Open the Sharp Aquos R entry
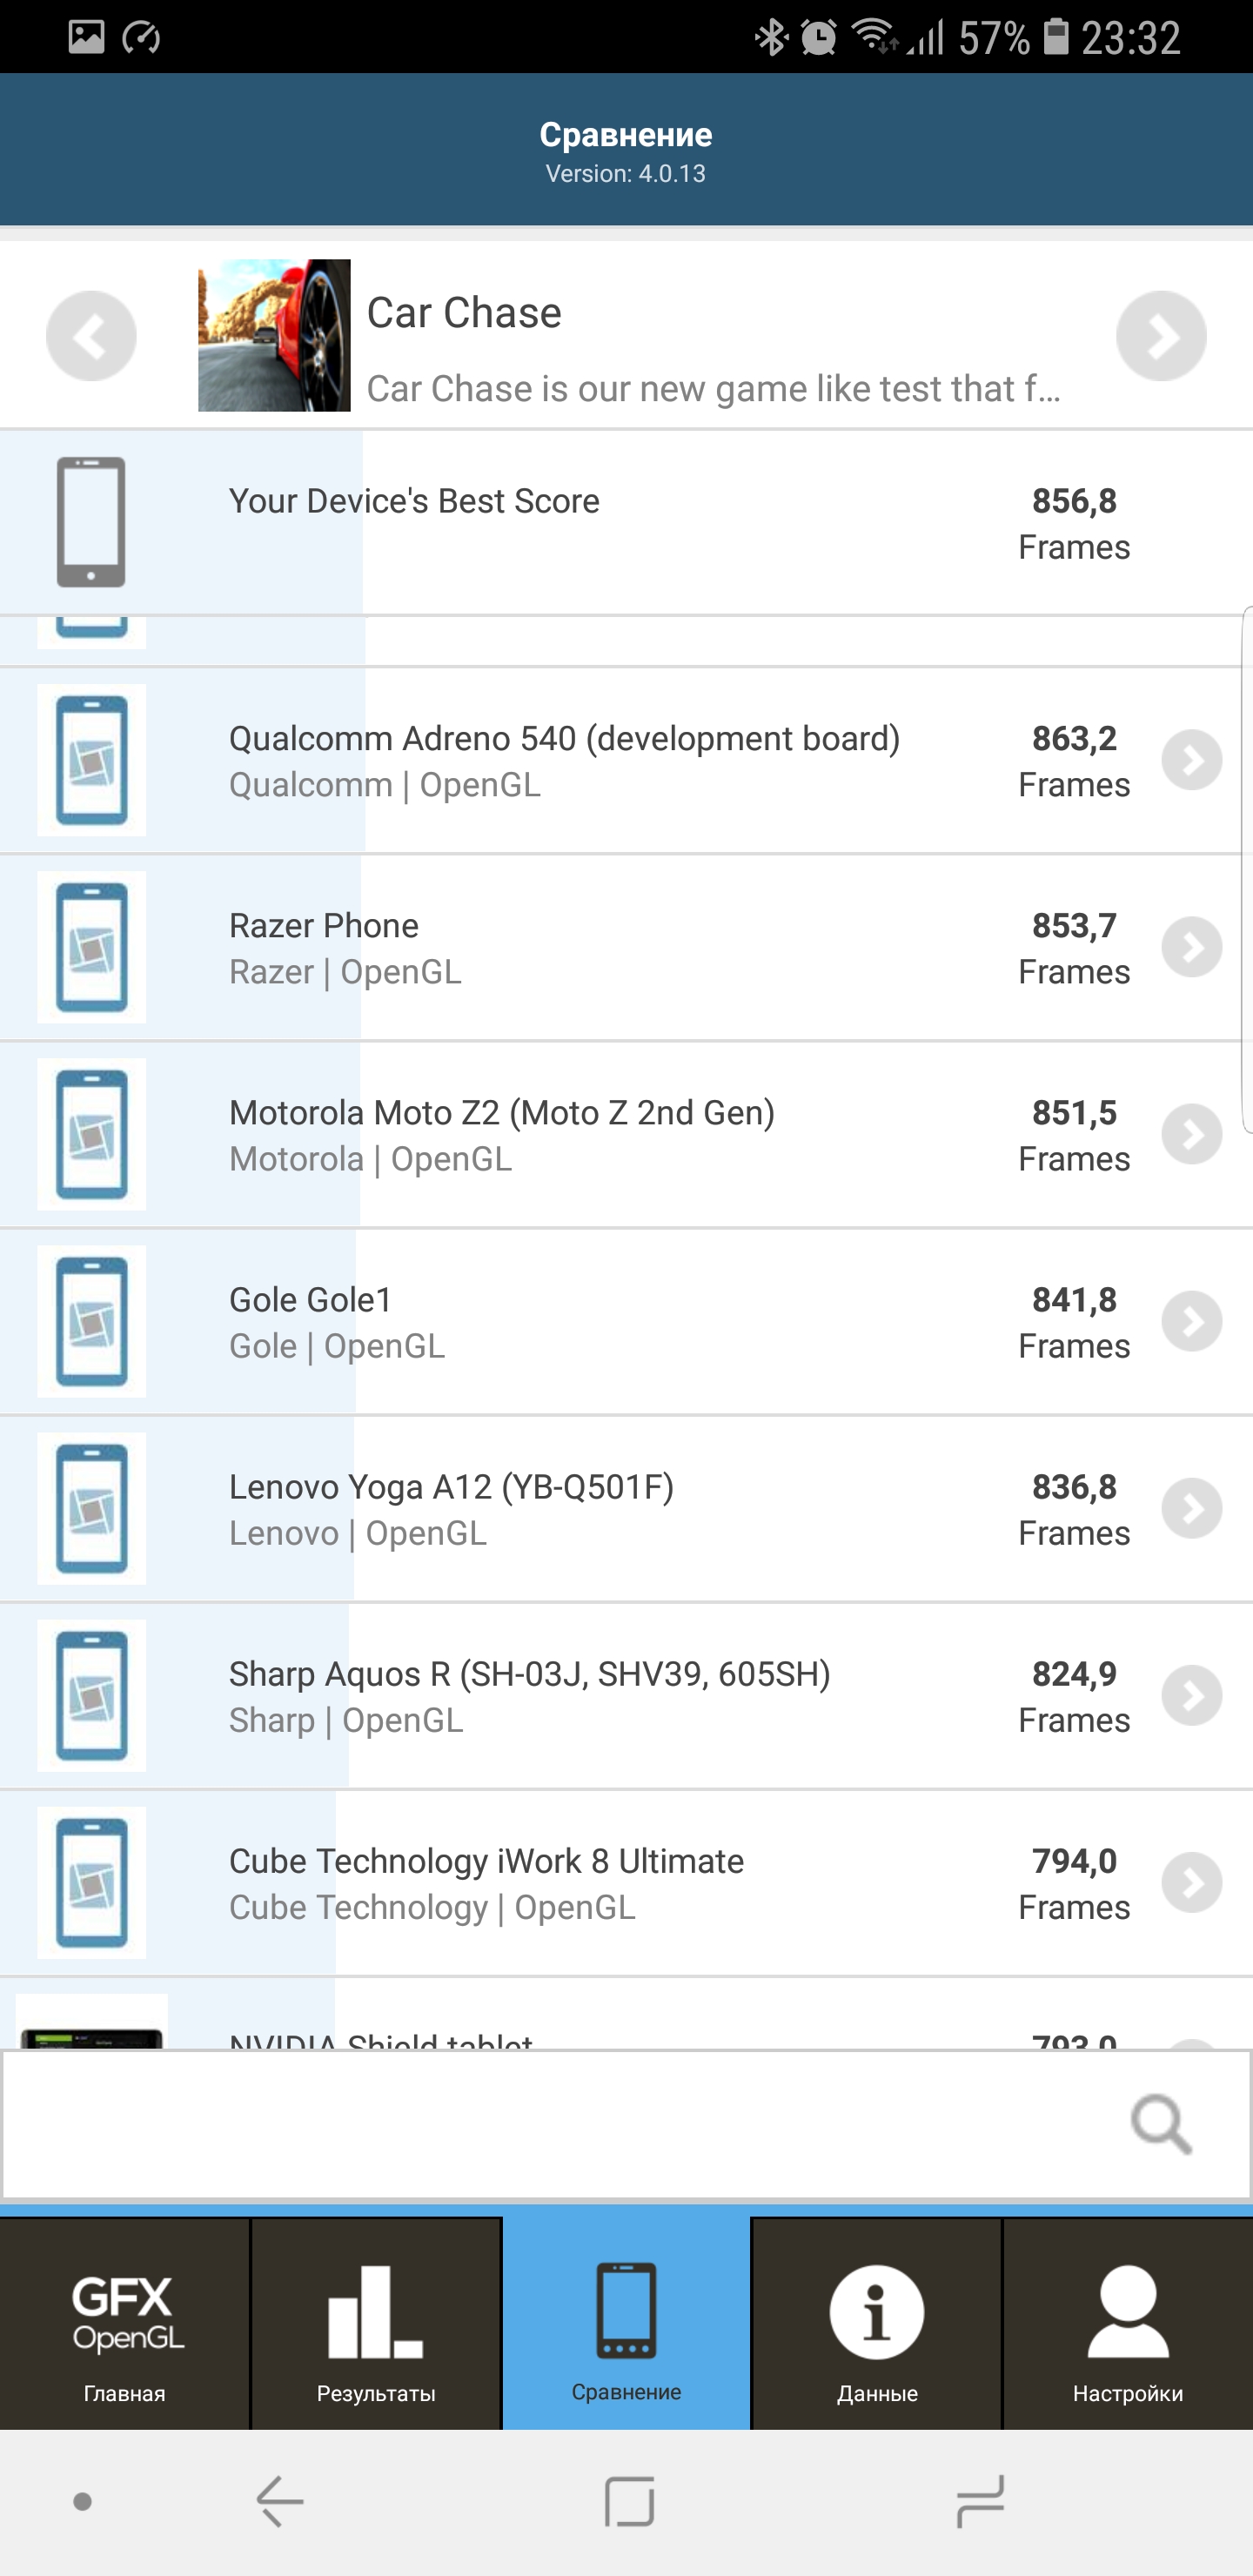This screenshot has width=1253, height=2576. coord(529,1695)
